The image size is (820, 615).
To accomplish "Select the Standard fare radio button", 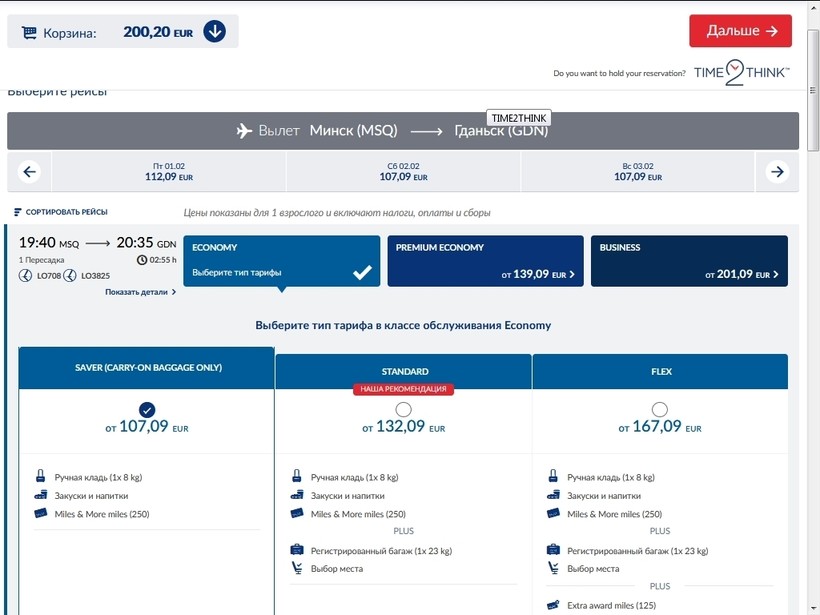I will (x=403, y=409).
